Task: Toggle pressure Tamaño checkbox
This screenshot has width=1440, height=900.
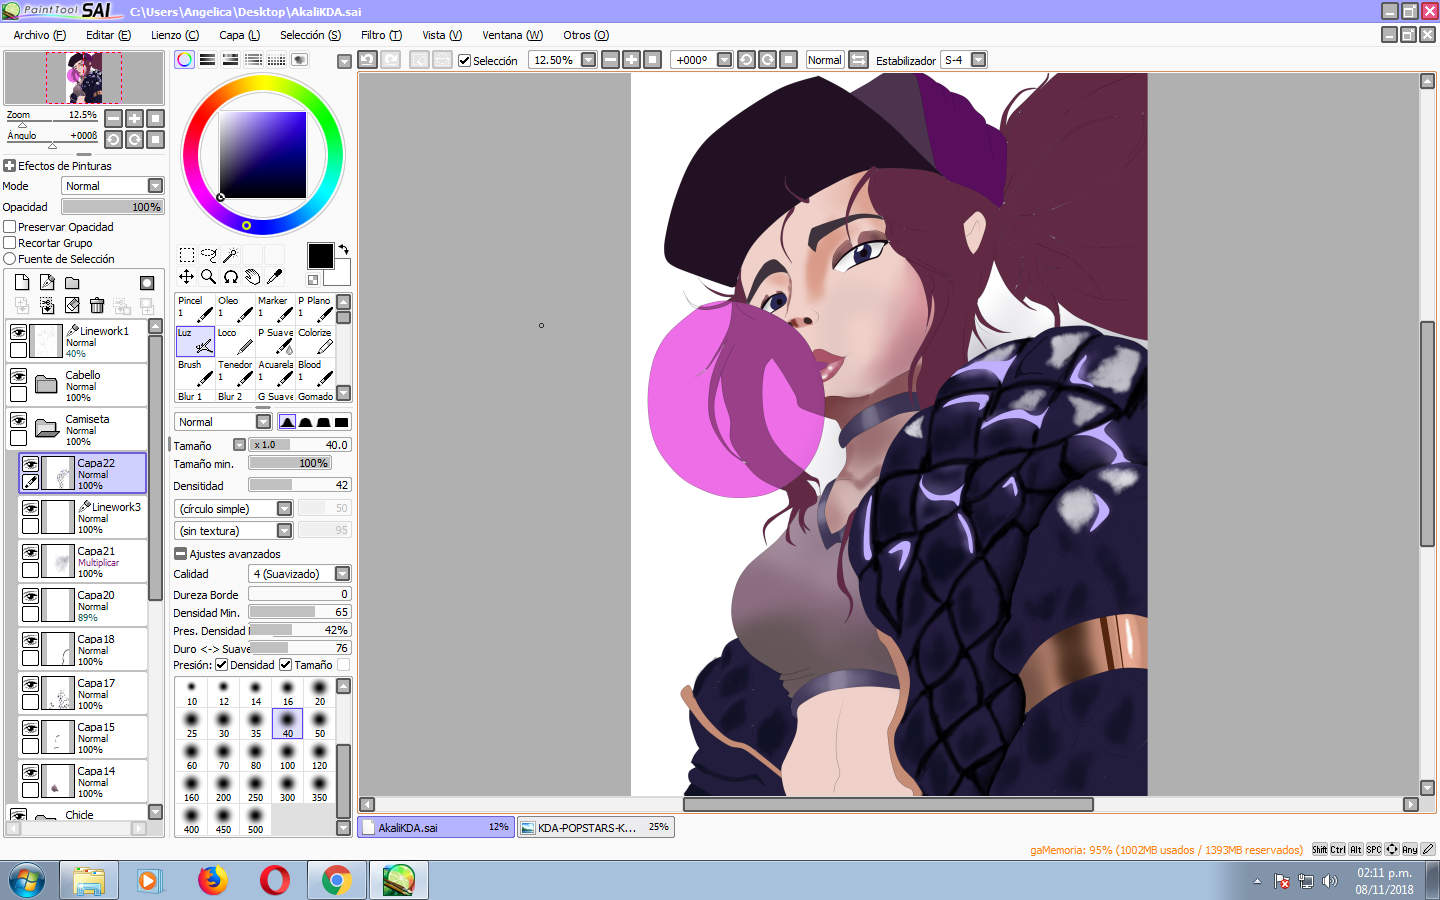Action: click(285, 665)
